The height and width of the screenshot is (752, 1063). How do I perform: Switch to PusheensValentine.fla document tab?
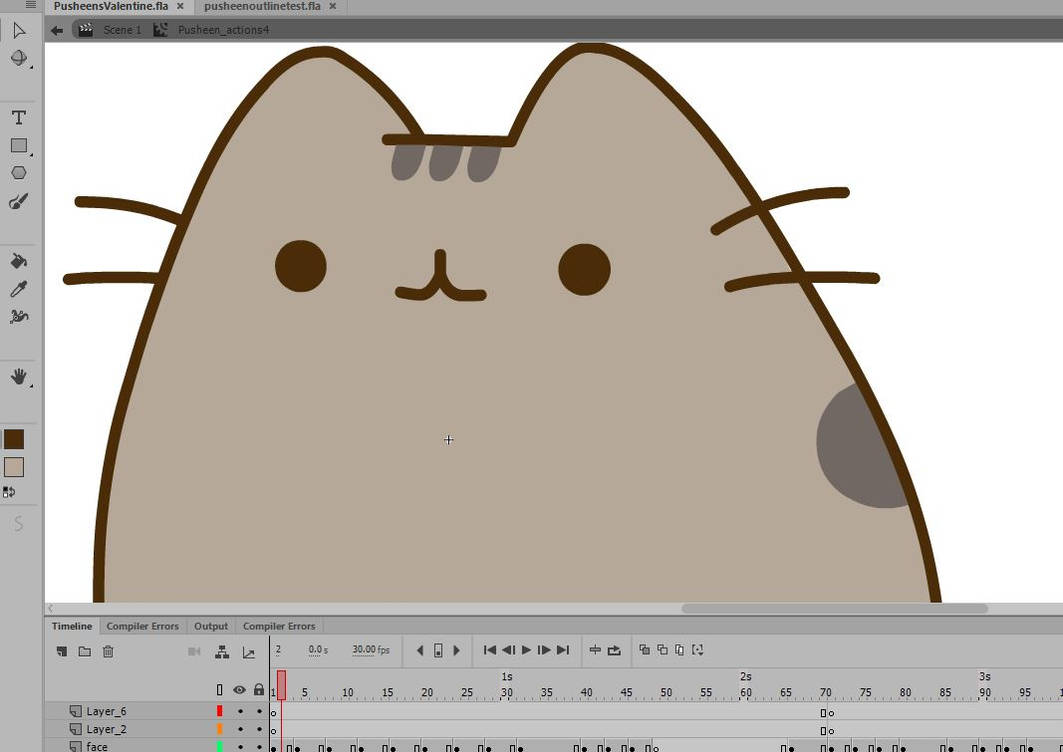[111, 6]
